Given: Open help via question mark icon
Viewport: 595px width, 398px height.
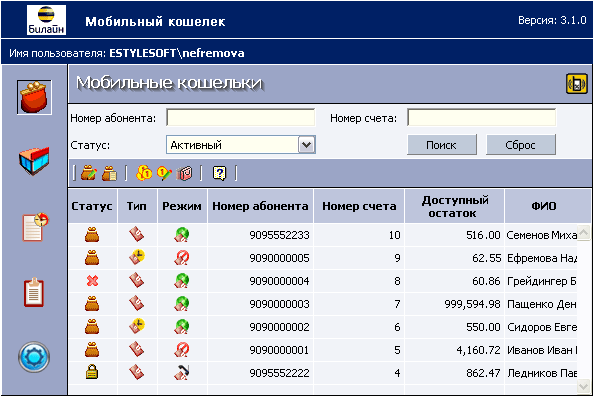Looking at the screenshot, I should (220, 173).
